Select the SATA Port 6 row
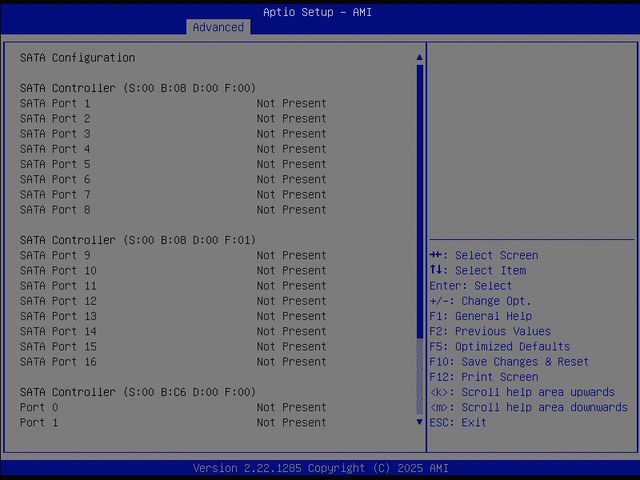640x480 pixels. pos(173,179)
